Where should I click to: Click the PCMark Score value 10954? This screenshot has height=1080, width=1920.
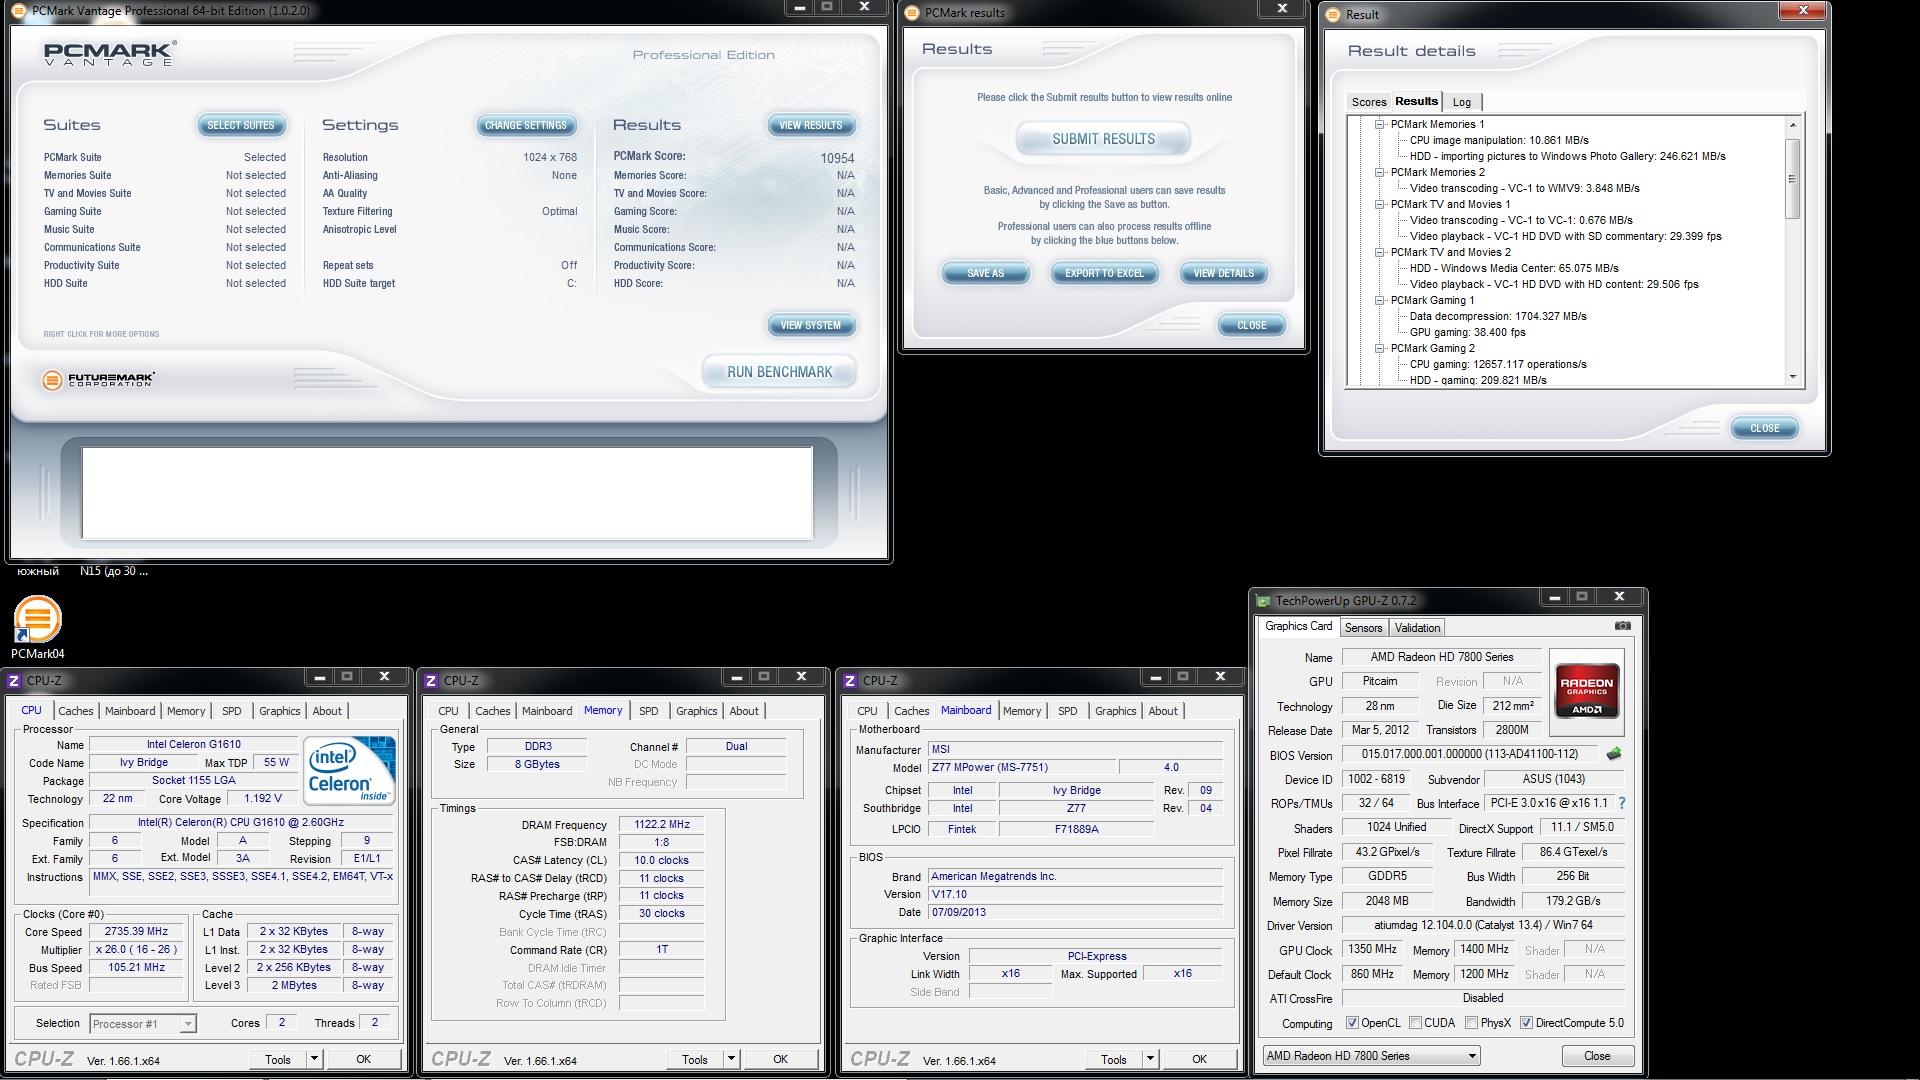(837, 158)
